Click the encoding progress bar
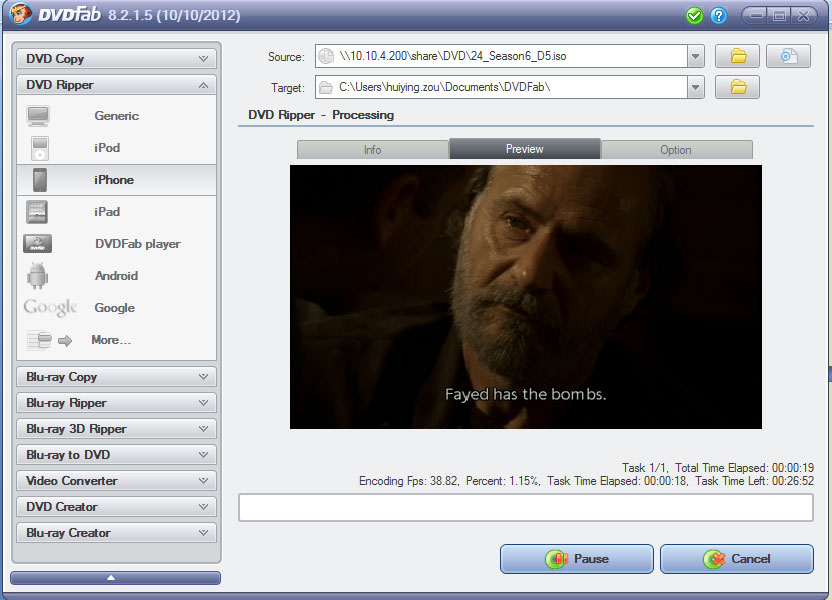The width and height of the screenshot is (832, 600). click(x=526, y=508)
